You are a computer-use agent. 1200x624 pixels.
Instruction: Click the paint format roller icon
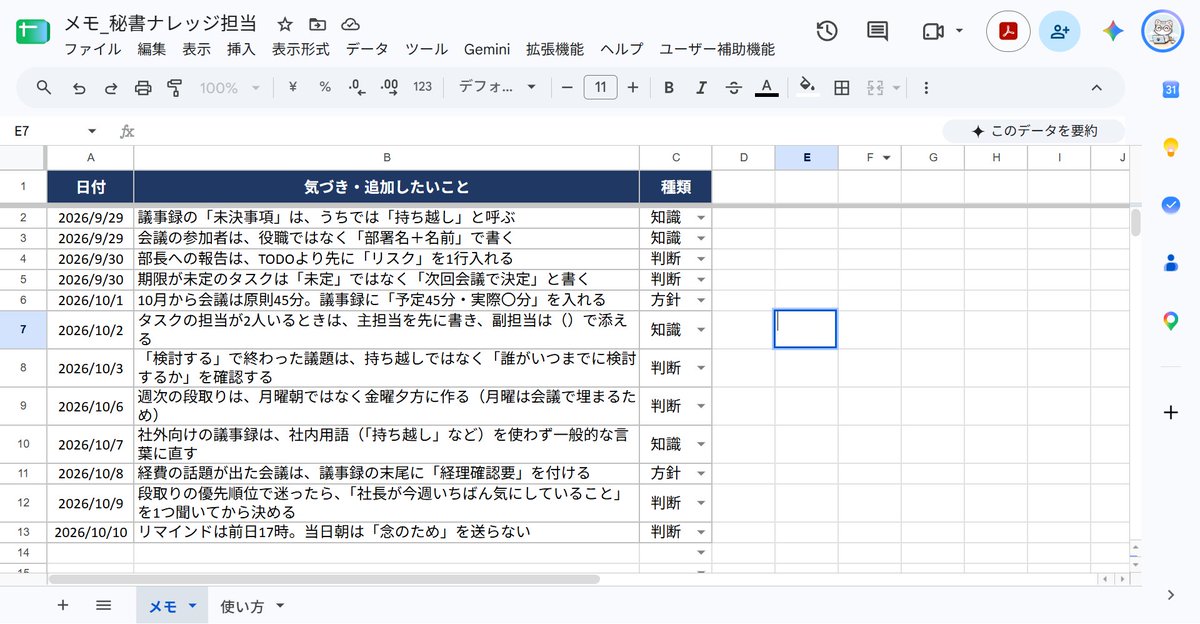175,88
